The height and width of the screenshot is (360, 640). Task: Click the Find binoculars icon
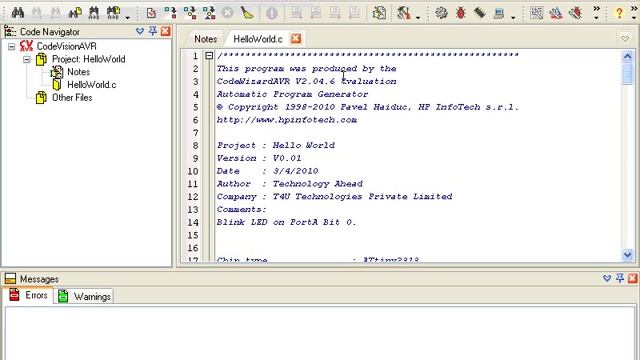click(17, 13)
